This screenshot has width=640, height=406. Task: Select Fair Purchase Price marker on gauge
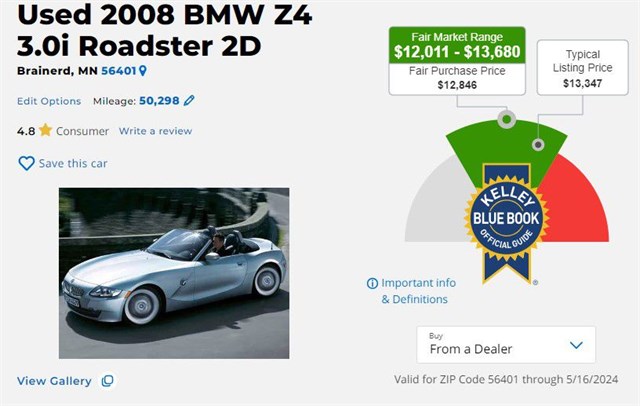pos(507,120)
